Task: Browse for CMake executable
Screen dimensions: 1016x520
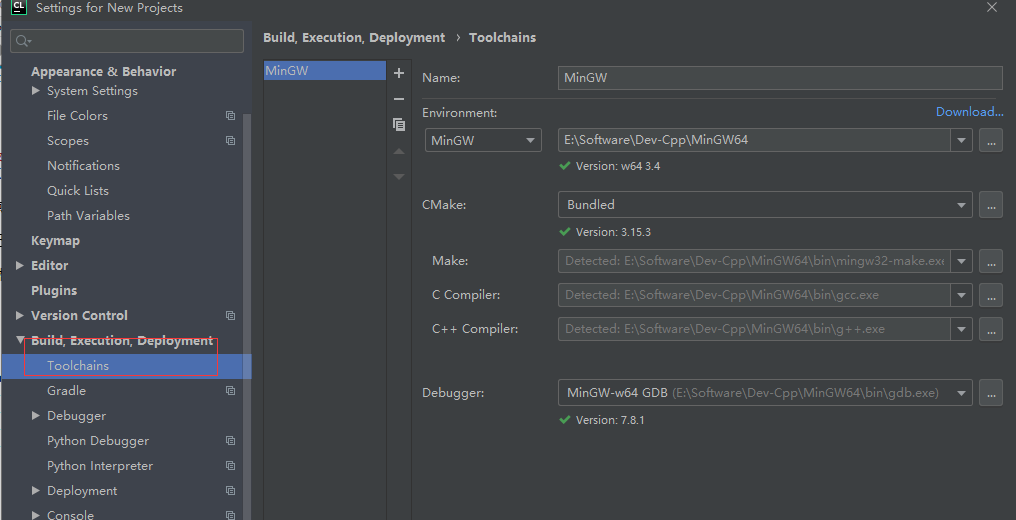Action: [991, 205]
